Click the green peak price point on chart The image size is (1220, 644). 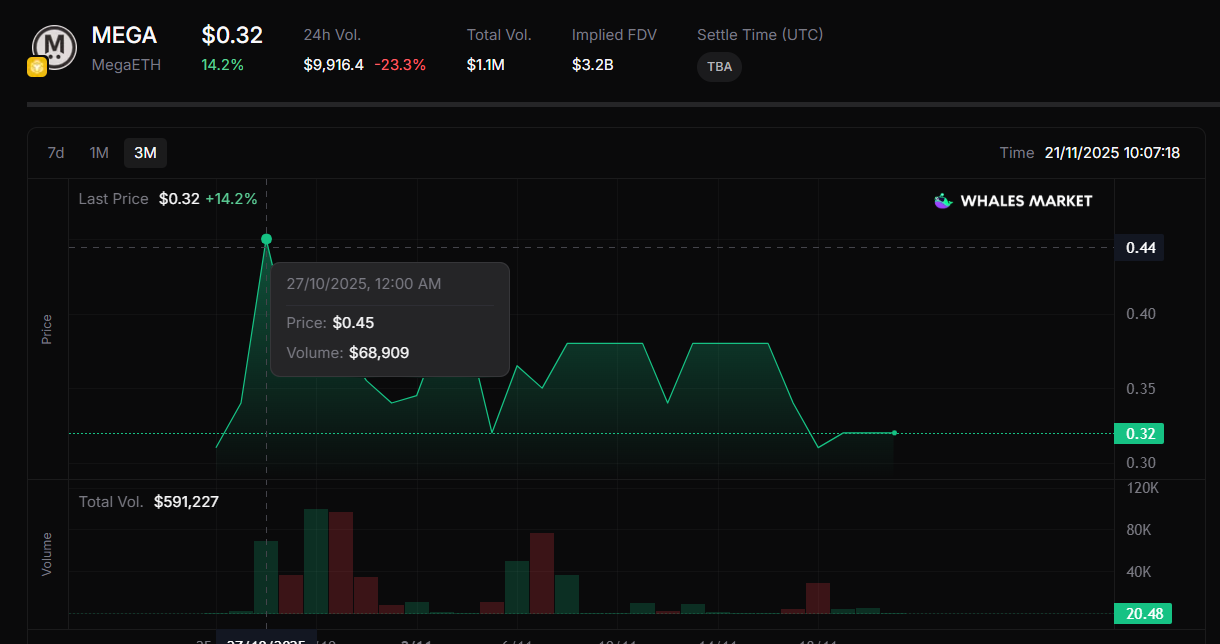tap(266, 239)
